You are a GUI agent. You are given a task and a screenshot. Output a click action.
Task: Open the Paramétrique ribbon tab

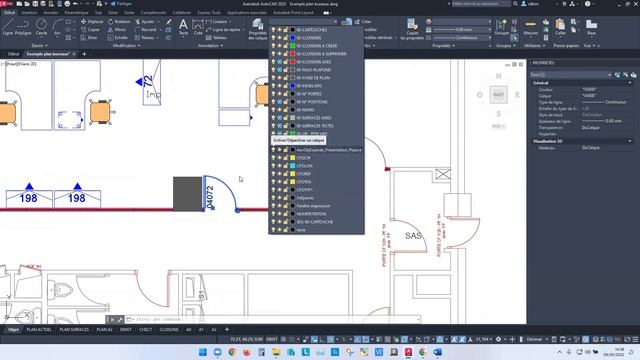click(76, 13)
